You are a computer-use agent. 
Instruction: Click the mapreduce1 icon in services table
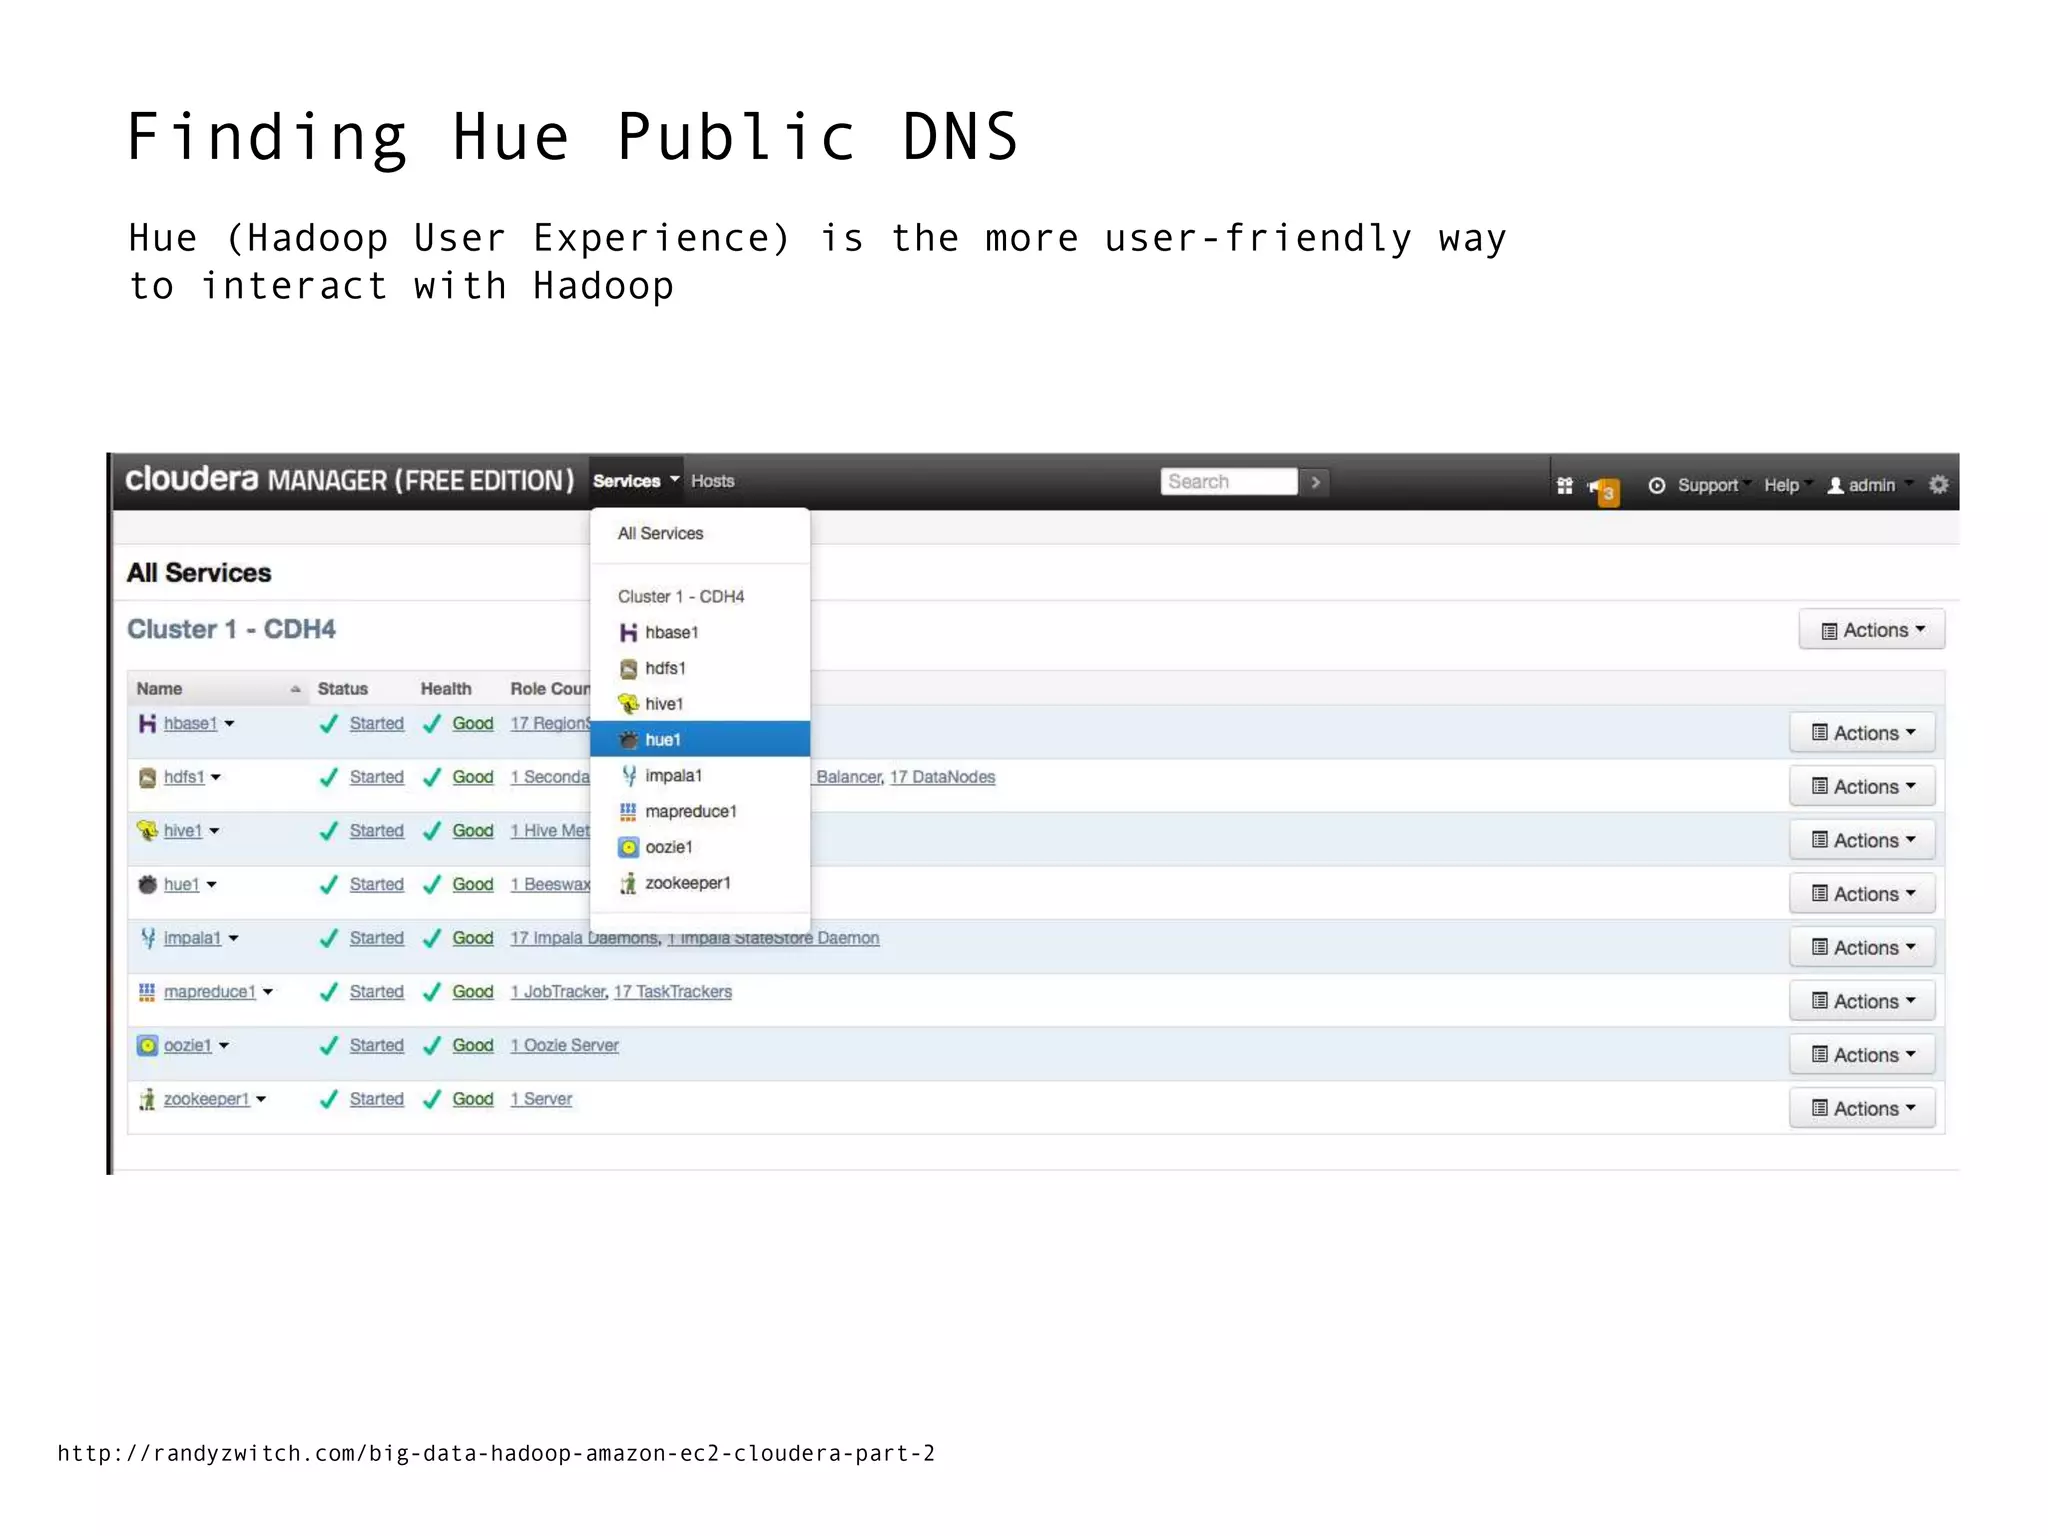point(147,991)
